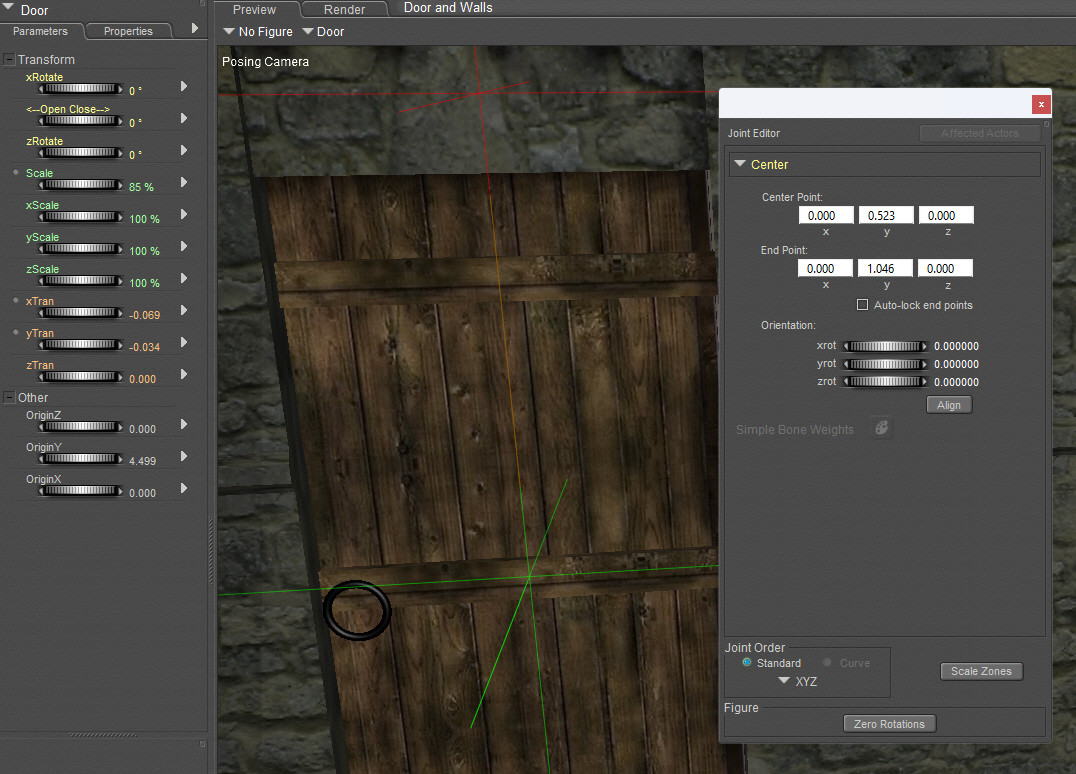Screen dimensions: 1076x774
Task: Click the yrot orientation dial
Action: click(x=885, y=364)
